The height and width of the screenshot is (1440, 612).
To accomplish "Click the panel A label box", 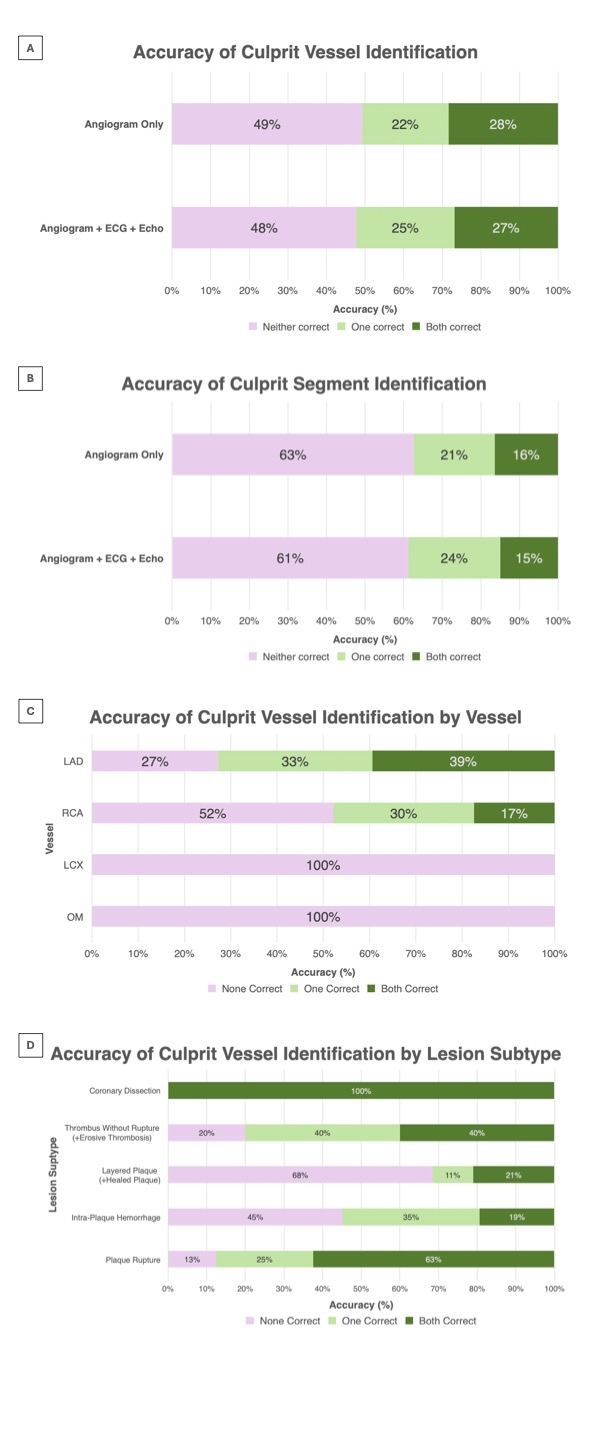I will point(31,49).
